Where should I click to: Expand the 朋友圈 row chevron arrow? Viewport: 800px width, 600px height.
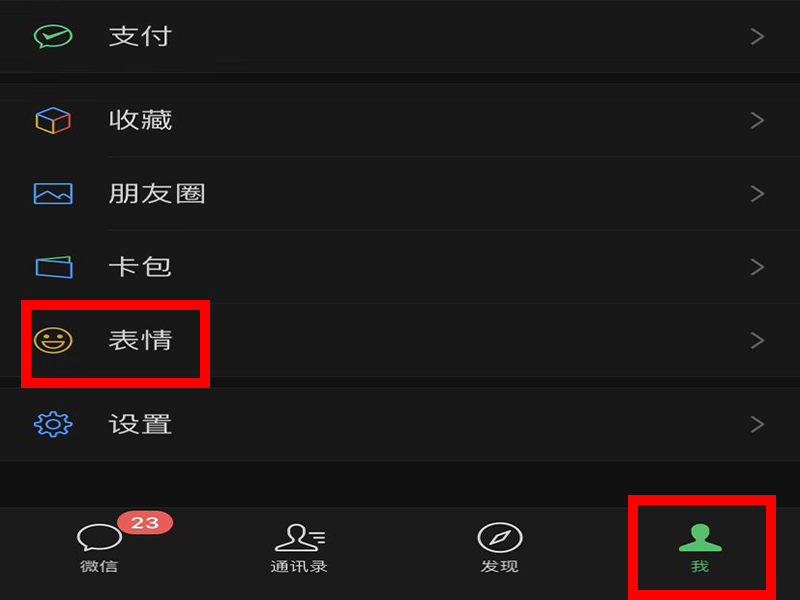[x=758, y=194]
